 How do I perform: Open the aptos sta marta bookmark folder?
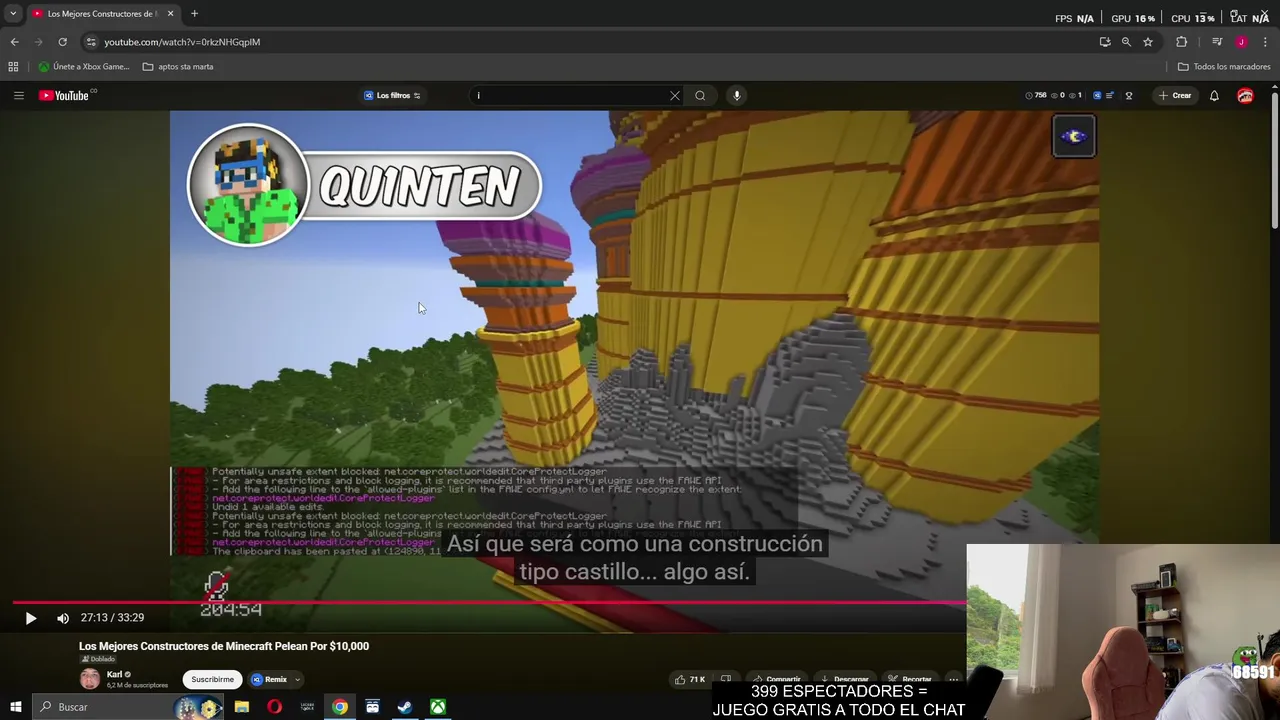(x=178, y=67)
